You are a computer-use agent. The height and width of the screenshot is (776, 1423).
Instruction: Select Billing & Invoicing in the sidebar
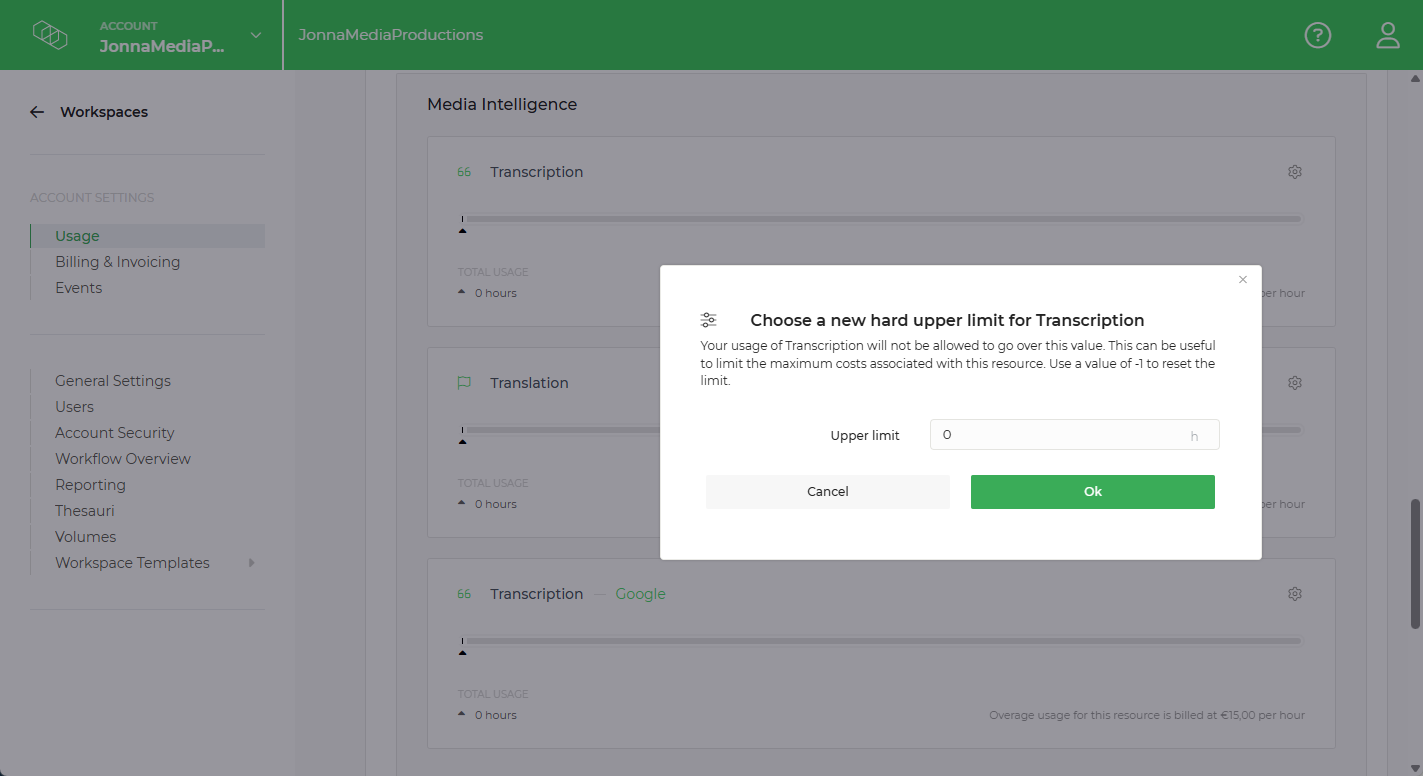pyautogui.click(x=117, y=261)
